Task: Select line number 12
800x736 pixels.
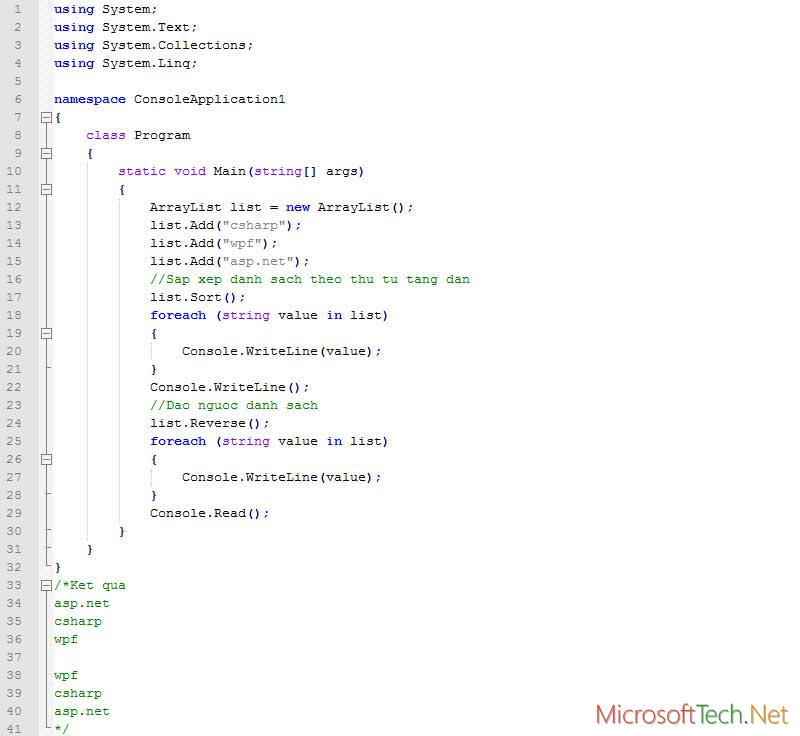Action: [x=16, y=207]
